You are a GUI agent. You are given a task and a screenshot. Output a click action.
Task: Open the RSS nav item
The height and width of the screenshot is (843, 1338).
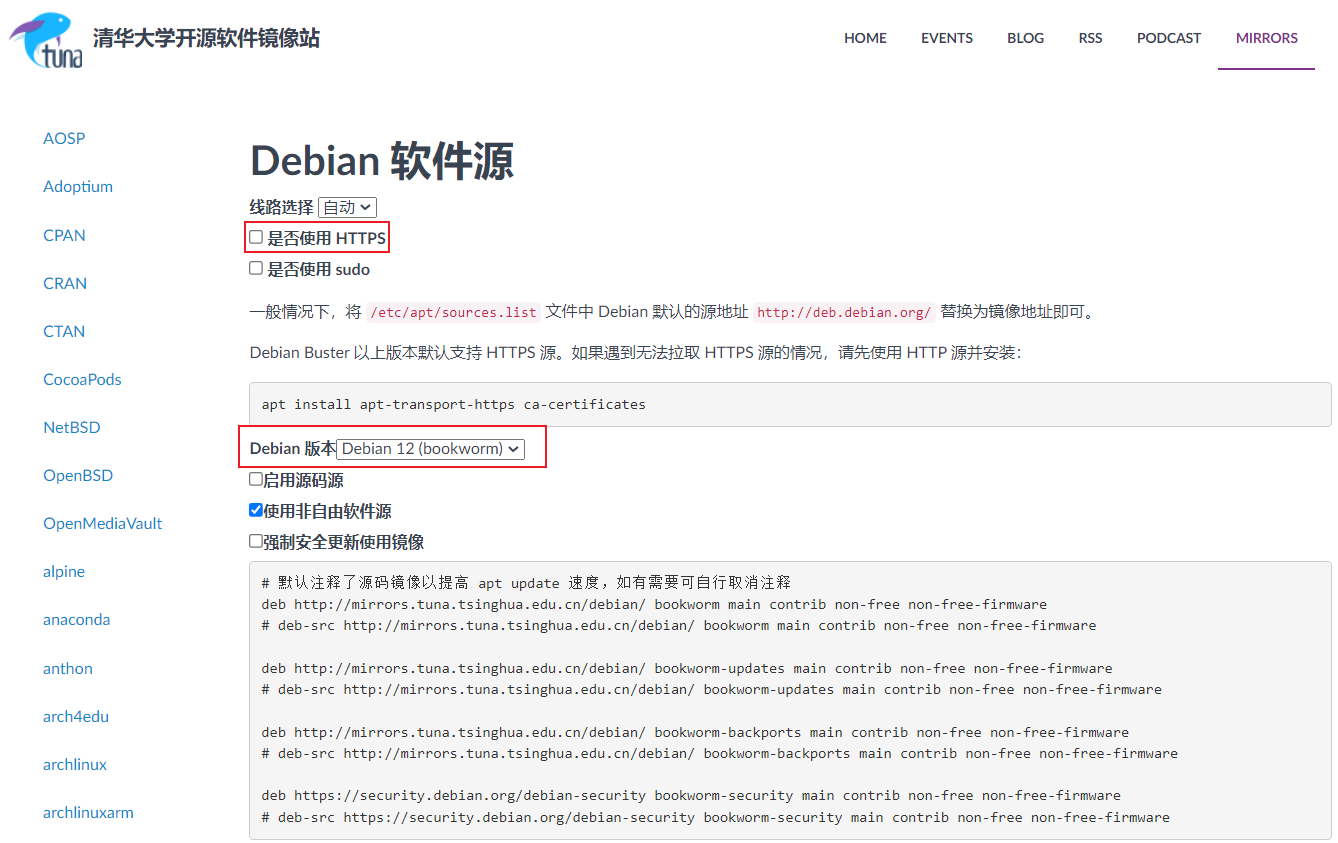(x=1090, y=38)
